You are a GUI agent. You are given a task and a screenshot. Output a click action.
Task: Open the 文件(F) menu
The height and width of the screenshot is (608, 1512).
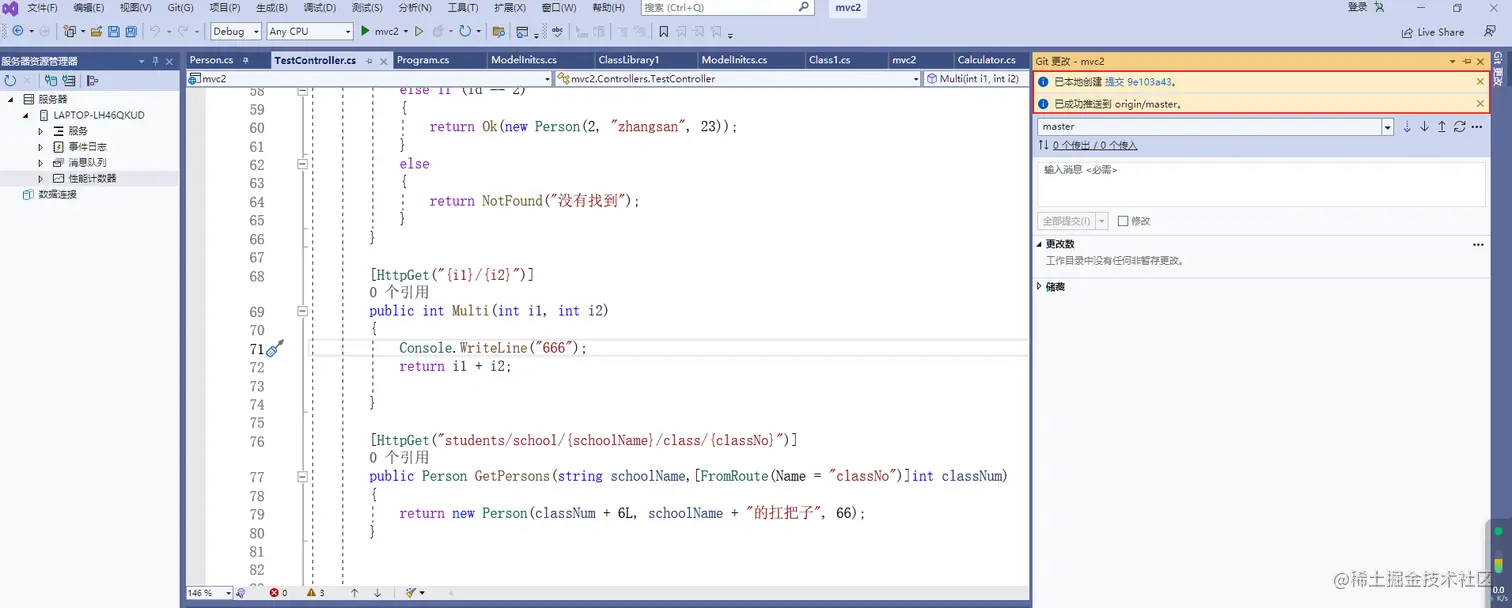[x=42, y=8]
